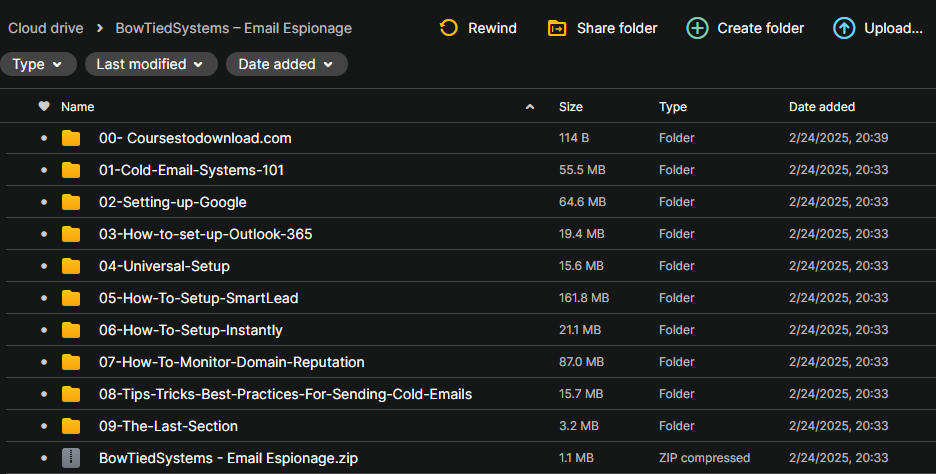Toggle favorite dot for 05-How-To-Setup-SmartLead

click(44, 298)
